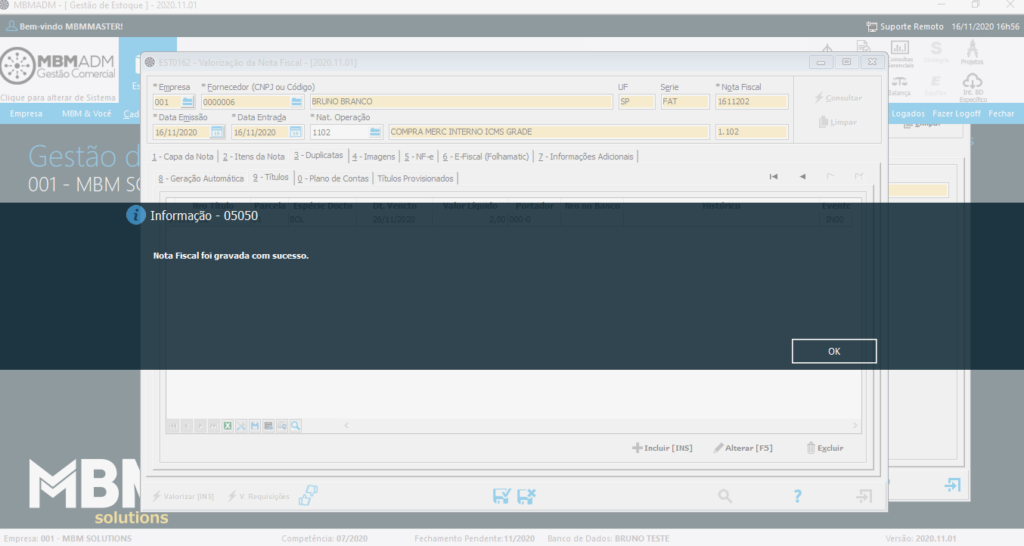Click Fazer Logoff menu item

pyautogui.click(x=956, y=114)
